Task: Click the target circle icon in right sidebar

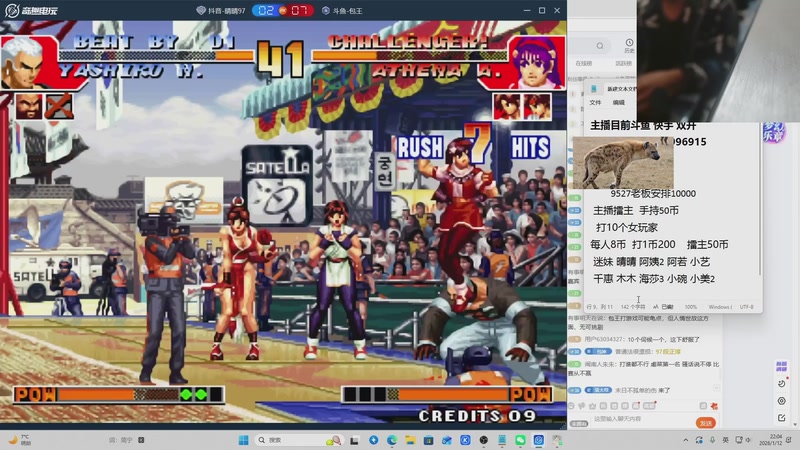Action: (781, 401)
